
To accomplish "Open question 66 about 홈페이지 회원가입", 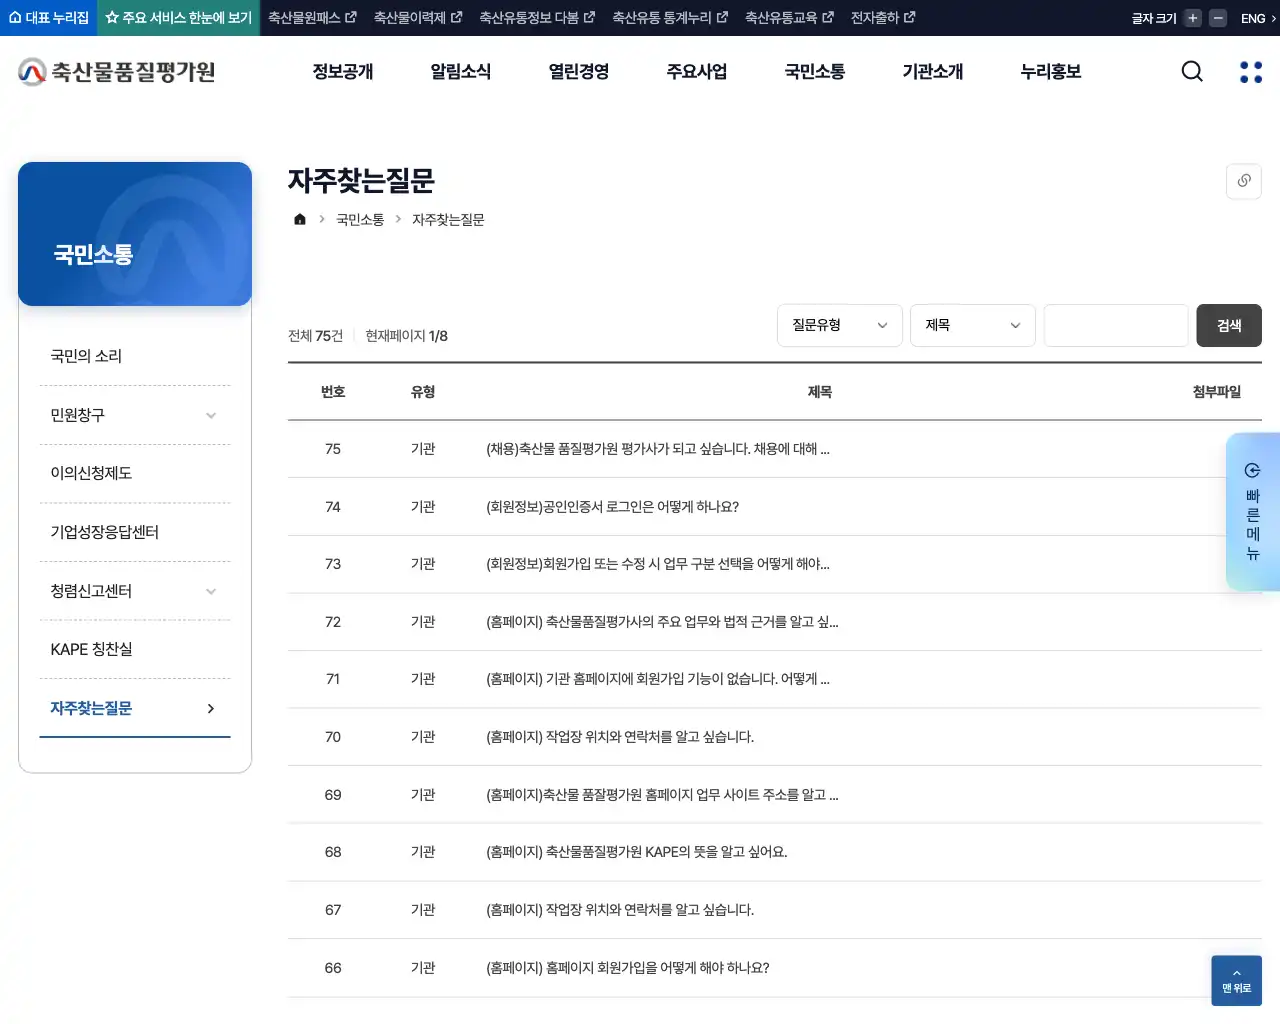I will (628, 968).
